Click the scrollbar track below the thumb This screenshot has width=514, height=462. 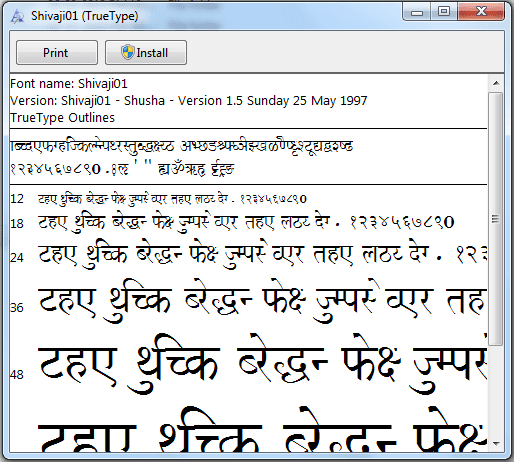(x=496, y=391)
